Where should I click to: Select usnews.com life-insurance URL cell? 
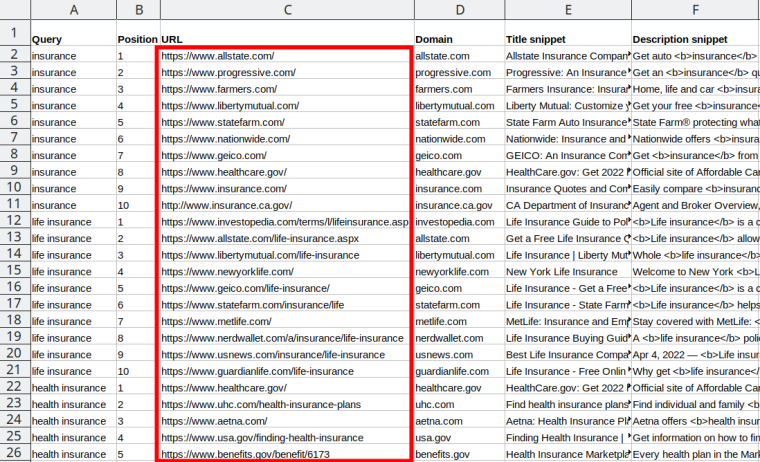[287, 354]
